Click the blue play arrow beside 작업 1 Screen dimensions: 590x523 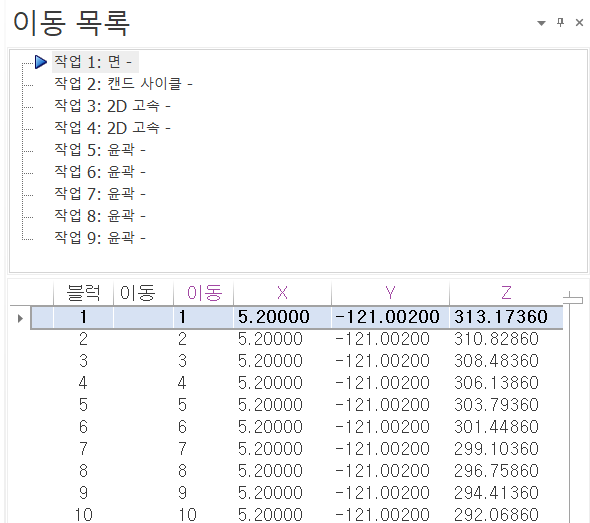tap(41, 62)
